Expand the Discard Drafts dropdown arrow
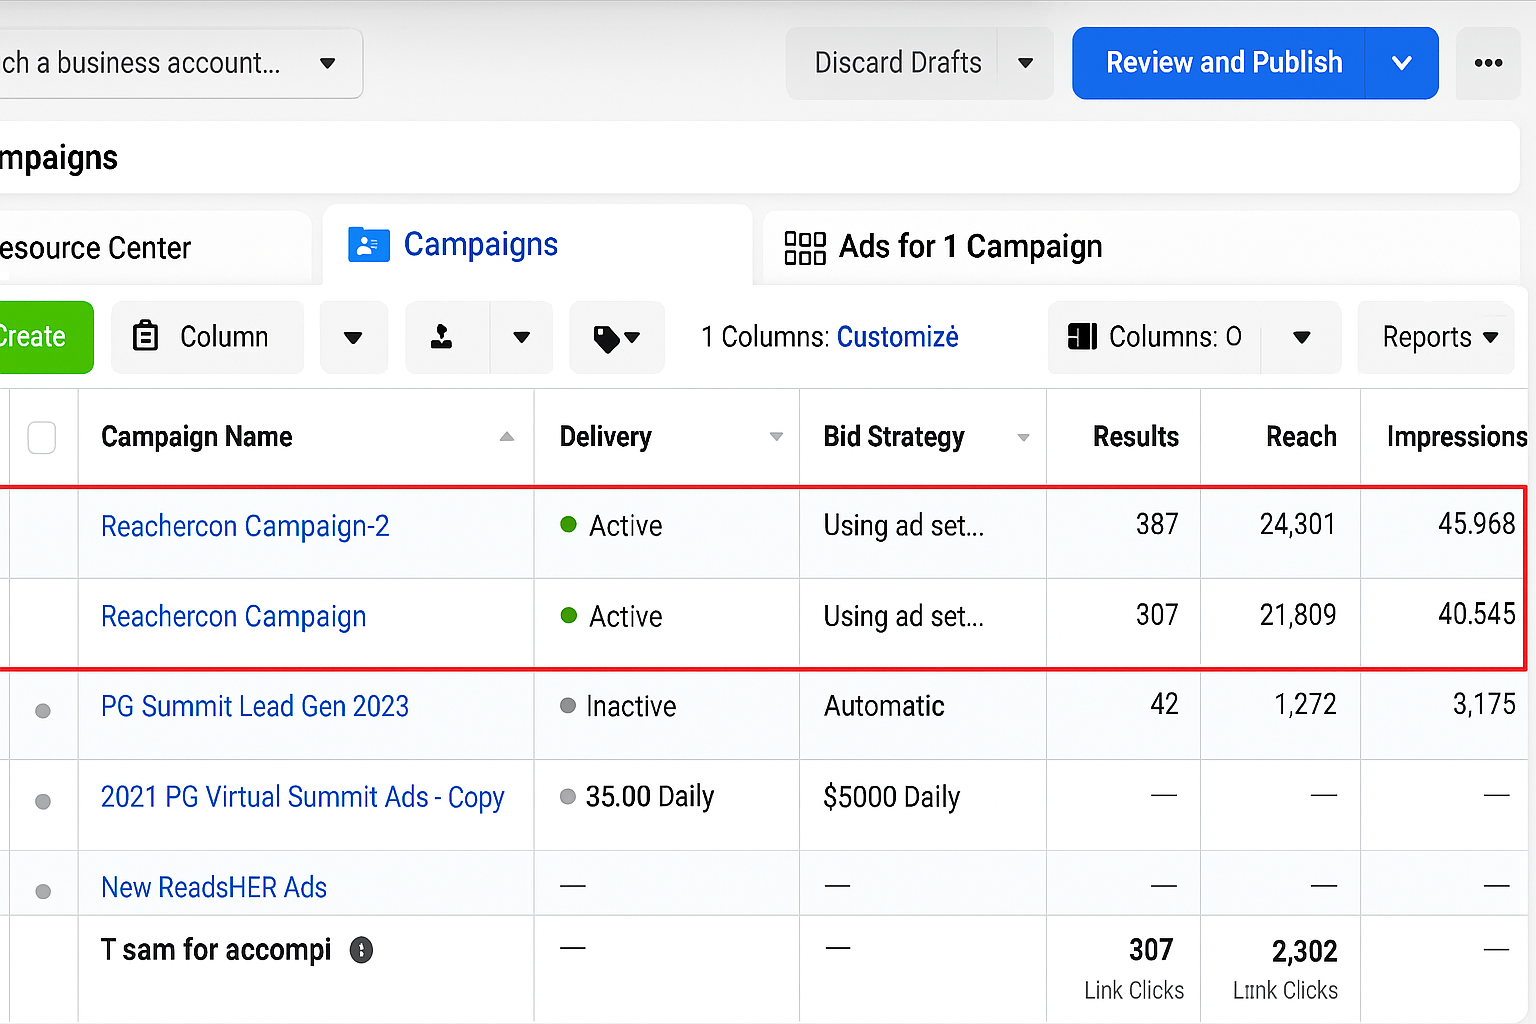This screenshot has width=1536, height=1024. [1025, 63]
